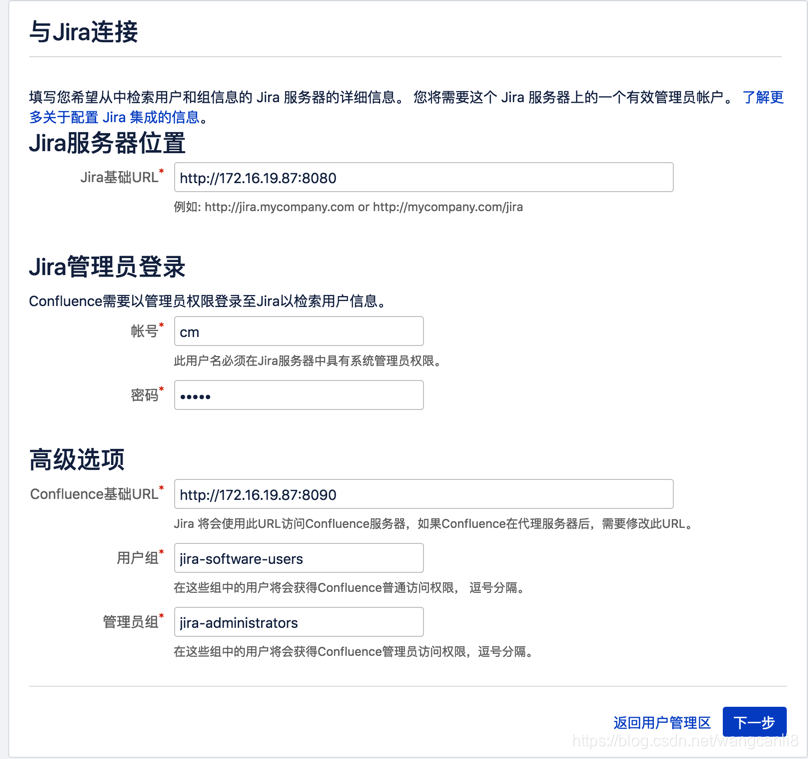
Task: Click the 密码 field label
Action: point(147,395)
